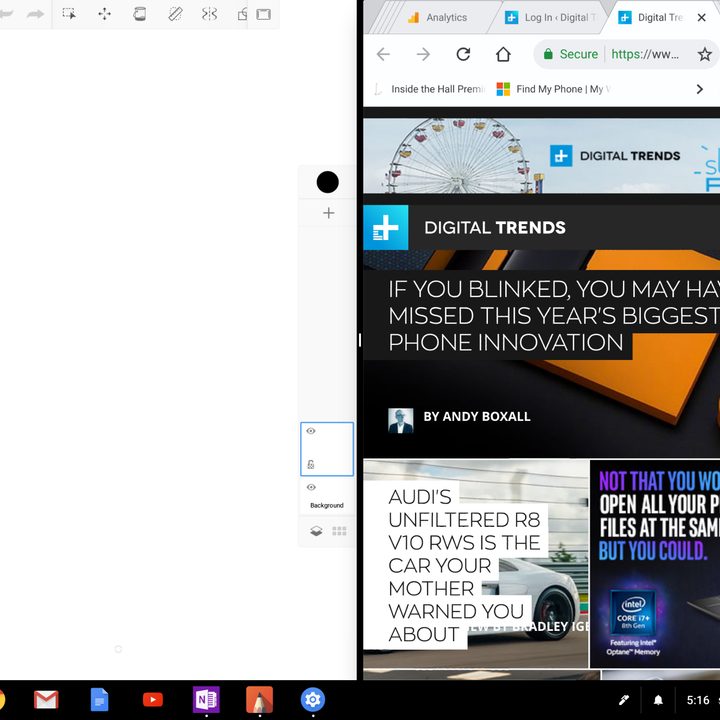Open the status tray at the 5:16 clock
Screen dimensions: 720x720
click(698, 700)
